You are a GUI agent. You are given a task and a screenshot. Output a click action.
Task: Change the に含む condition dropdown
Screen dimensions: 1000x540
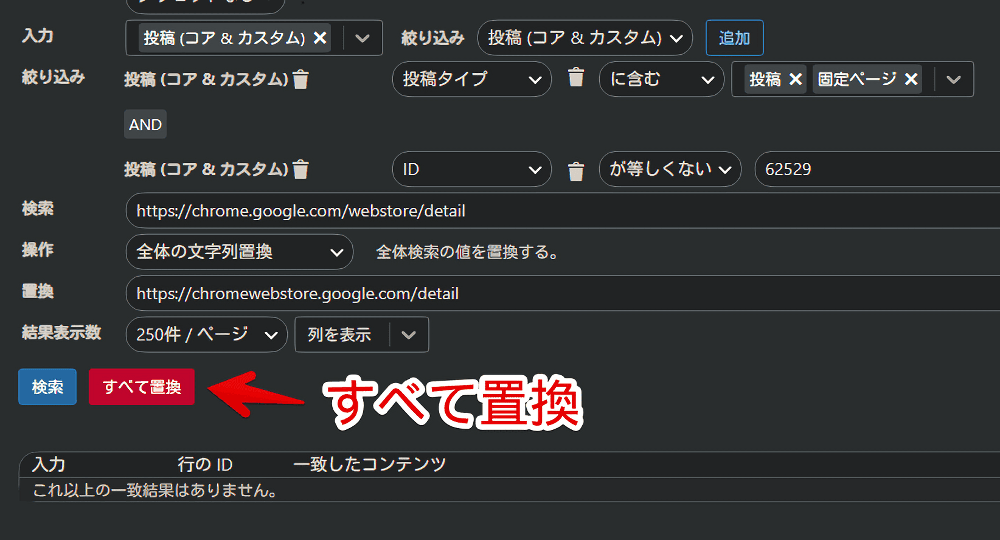pyautogui.click(x=660, y=79)
